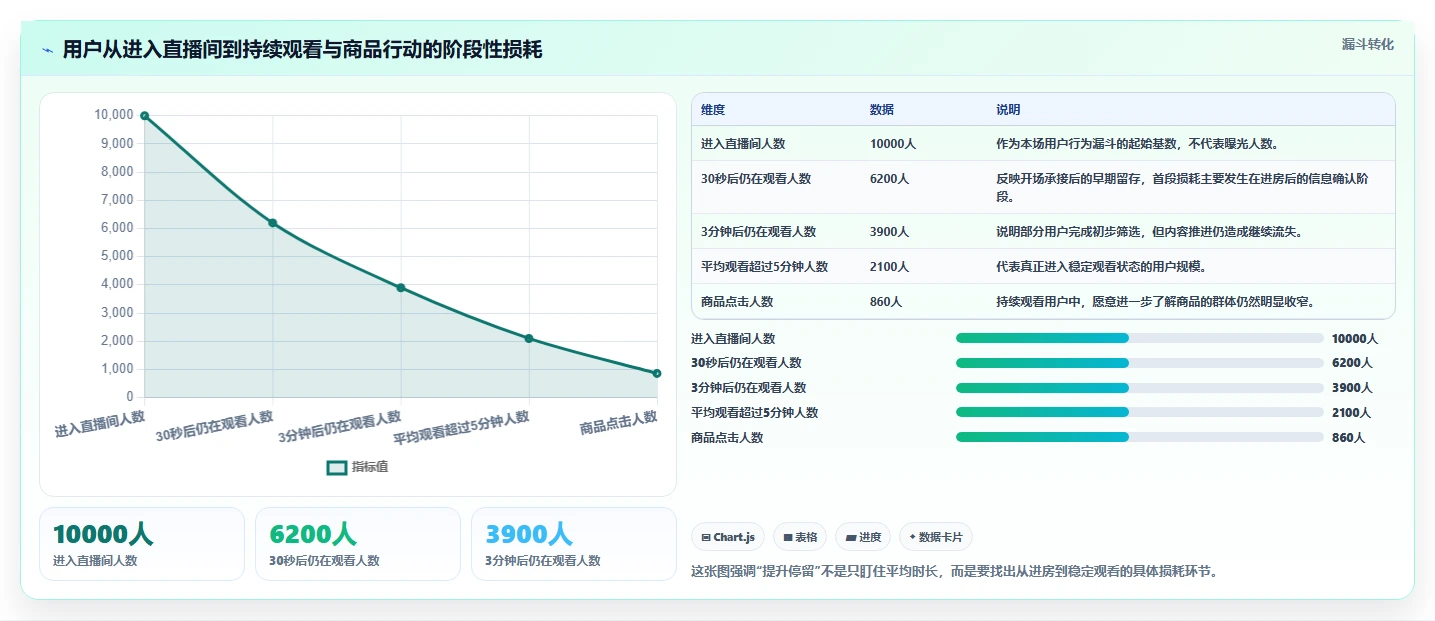Open the 10000人 data card
Viewport: 1435px width, 621px height.
[142, 544]
